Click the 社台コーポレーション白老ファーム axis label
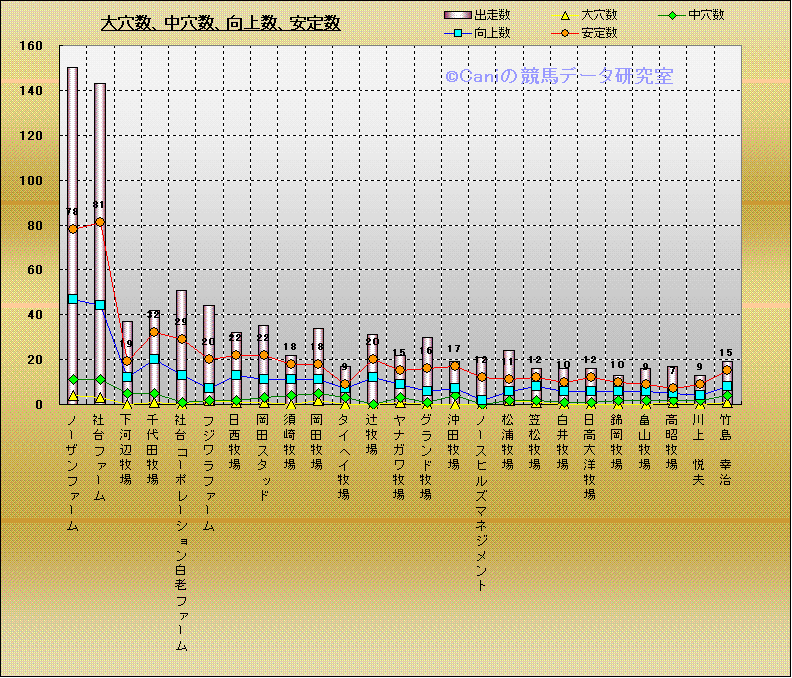 [x=181, y=533]
